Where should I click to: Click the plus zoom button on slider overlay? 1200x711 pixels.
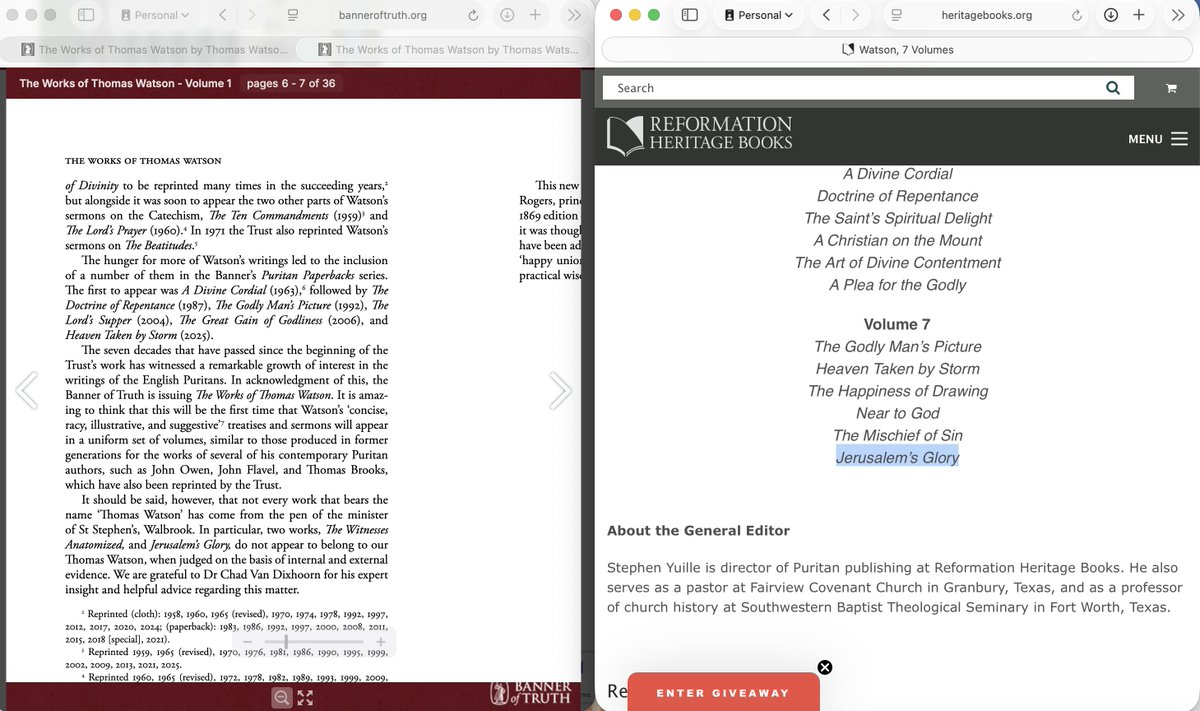coord(380,641)
